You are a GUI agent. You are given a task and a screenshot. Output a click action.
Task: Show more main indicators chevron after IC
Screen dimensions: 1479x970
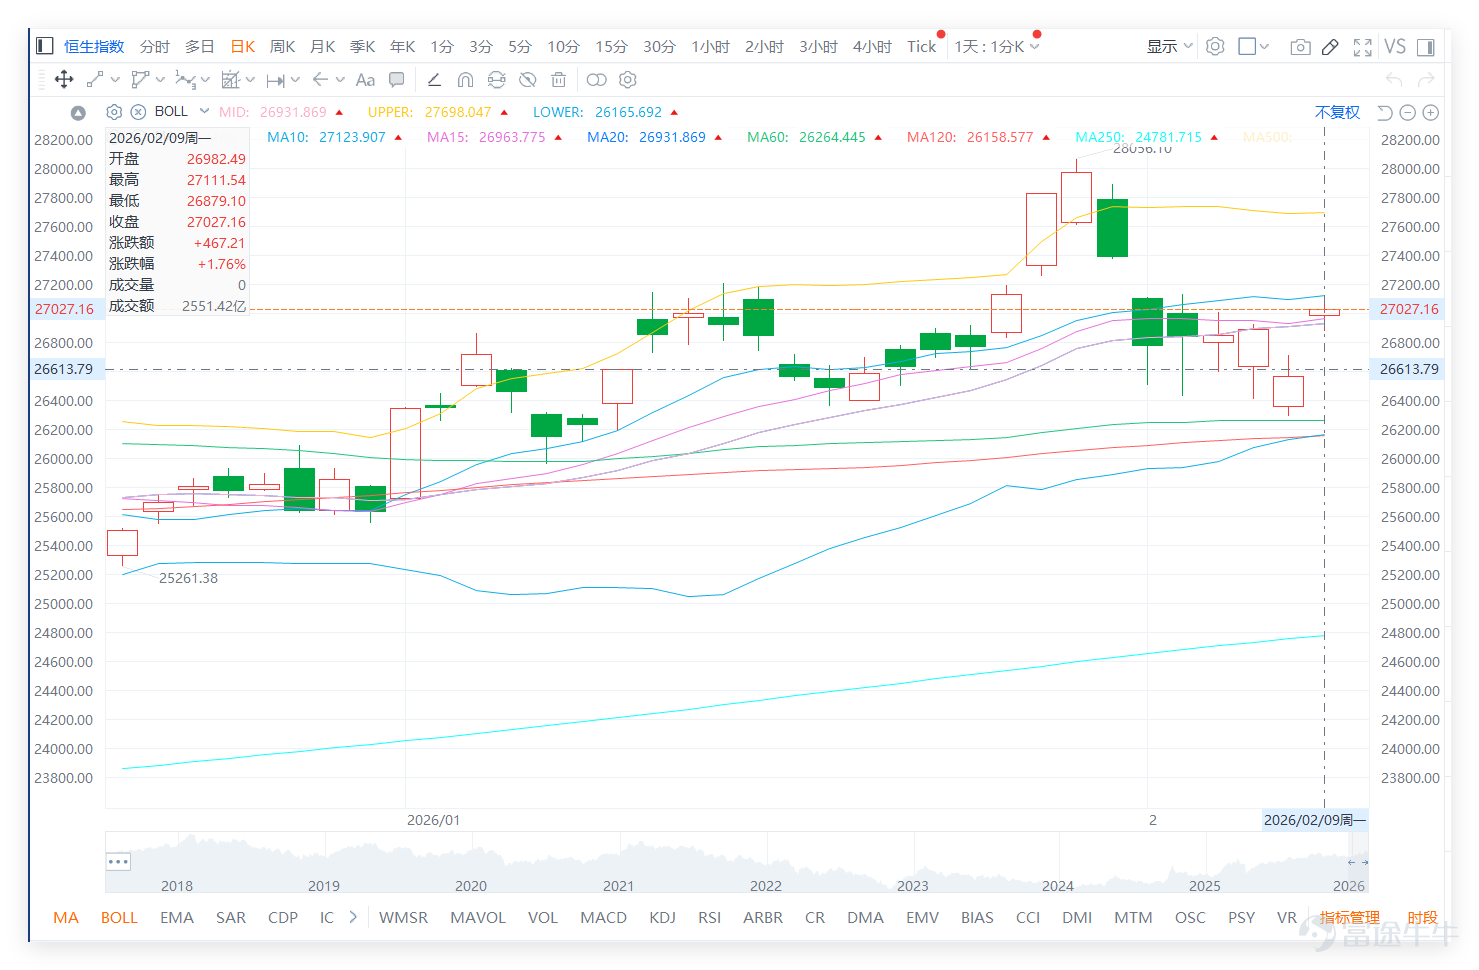(x=353, y=916)
